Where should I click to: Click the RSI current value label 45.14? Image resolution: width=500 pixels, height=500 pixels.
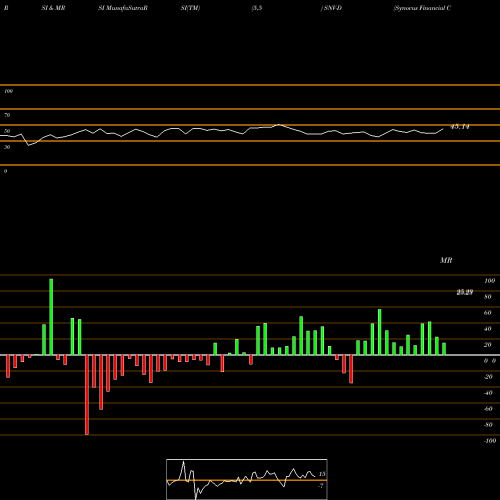[x=460, y=127]
